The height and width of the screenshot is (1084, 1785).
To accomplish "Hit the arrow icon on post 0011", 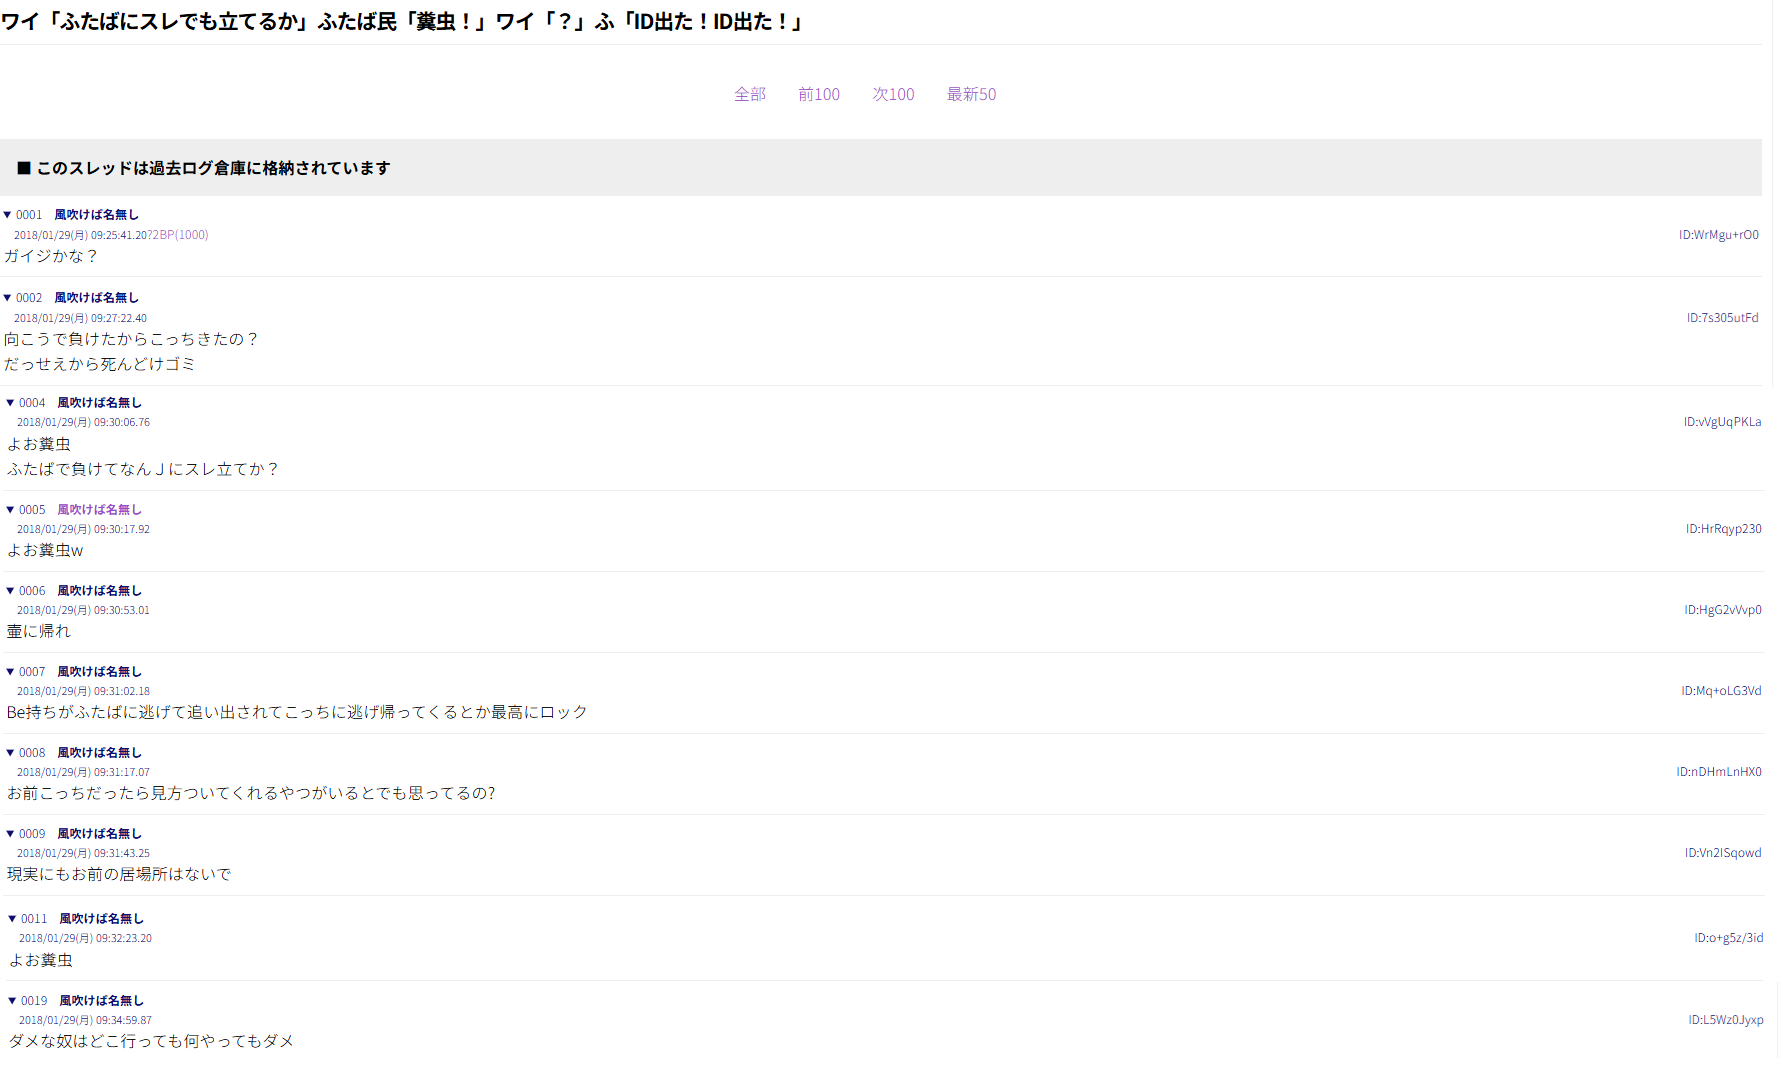I will (x=12, y=919).
